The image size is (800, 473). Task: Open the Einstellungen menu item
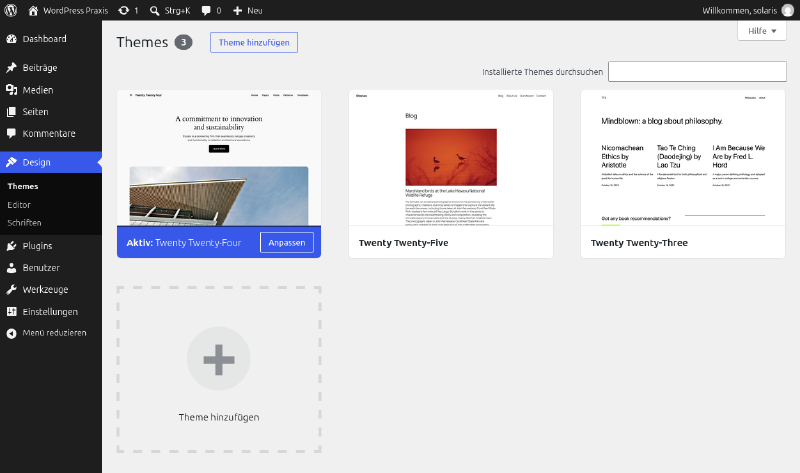(51, 311)
